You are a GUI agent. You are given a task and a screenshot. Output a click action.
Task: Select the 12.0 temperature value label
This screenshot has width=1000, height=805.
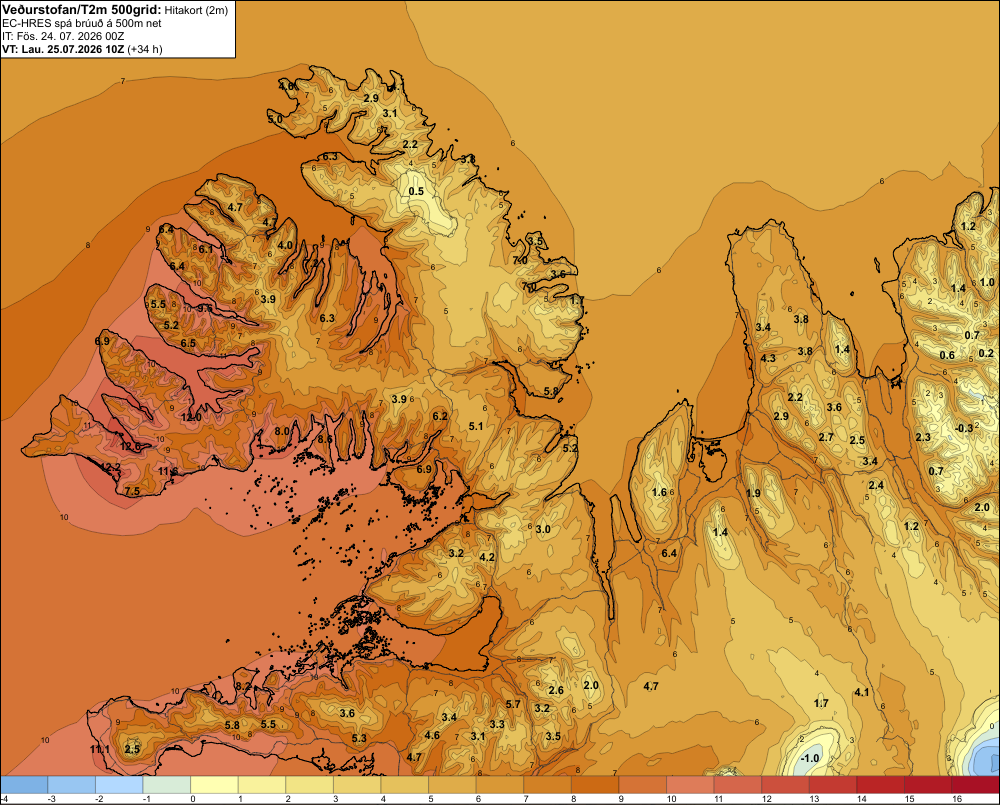click(x=191, y=417)
